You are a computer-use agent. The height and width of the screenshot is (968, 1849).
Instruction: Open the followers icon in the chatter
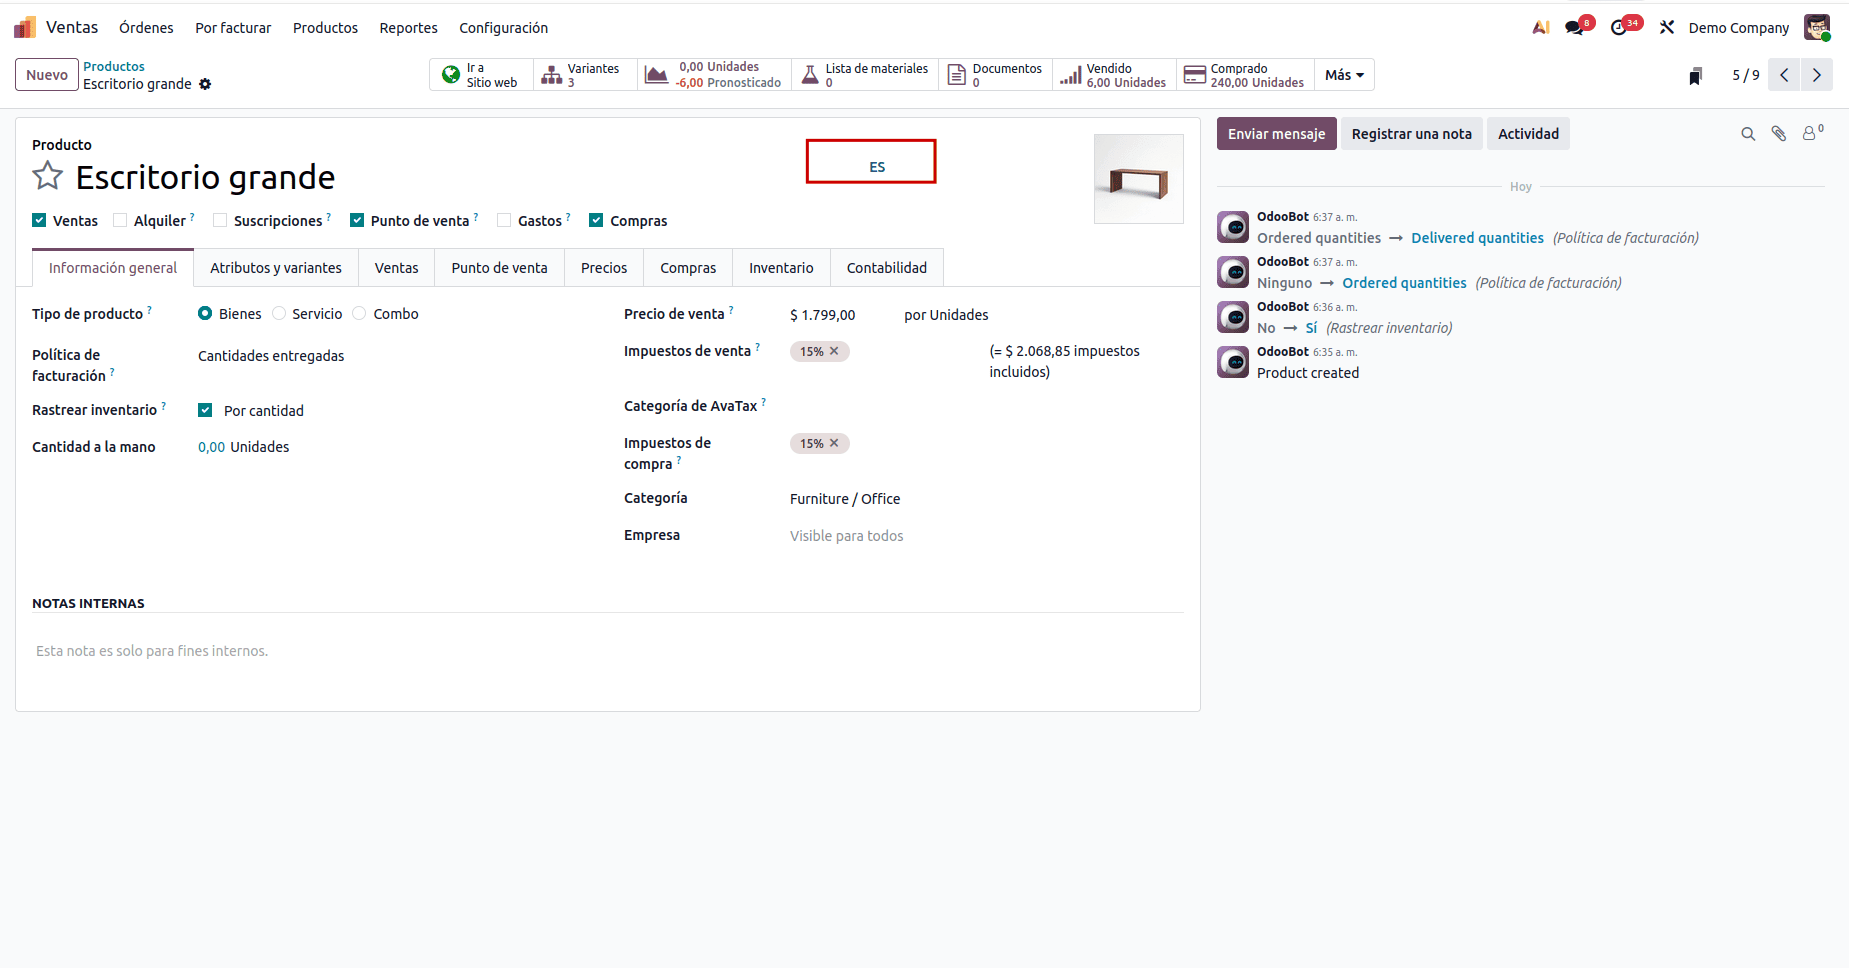pos(1810,133)
